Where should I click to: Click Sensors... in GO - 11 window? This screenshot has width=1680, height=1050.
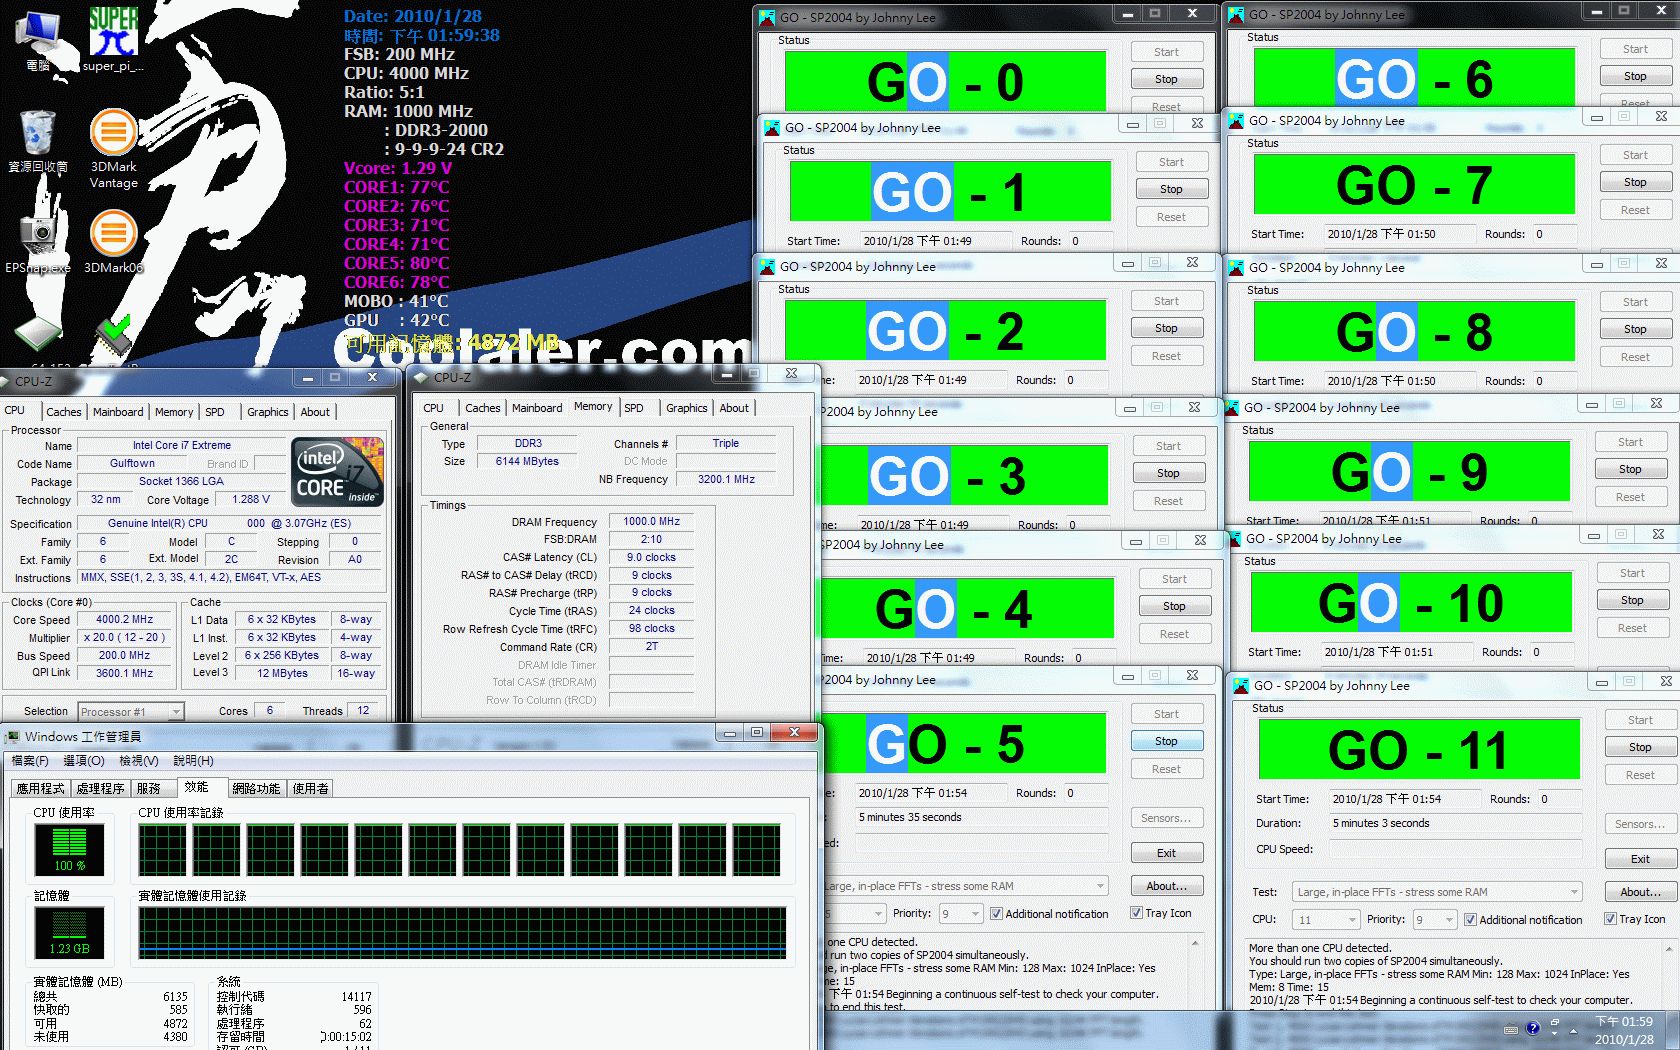pos(1641,824)
